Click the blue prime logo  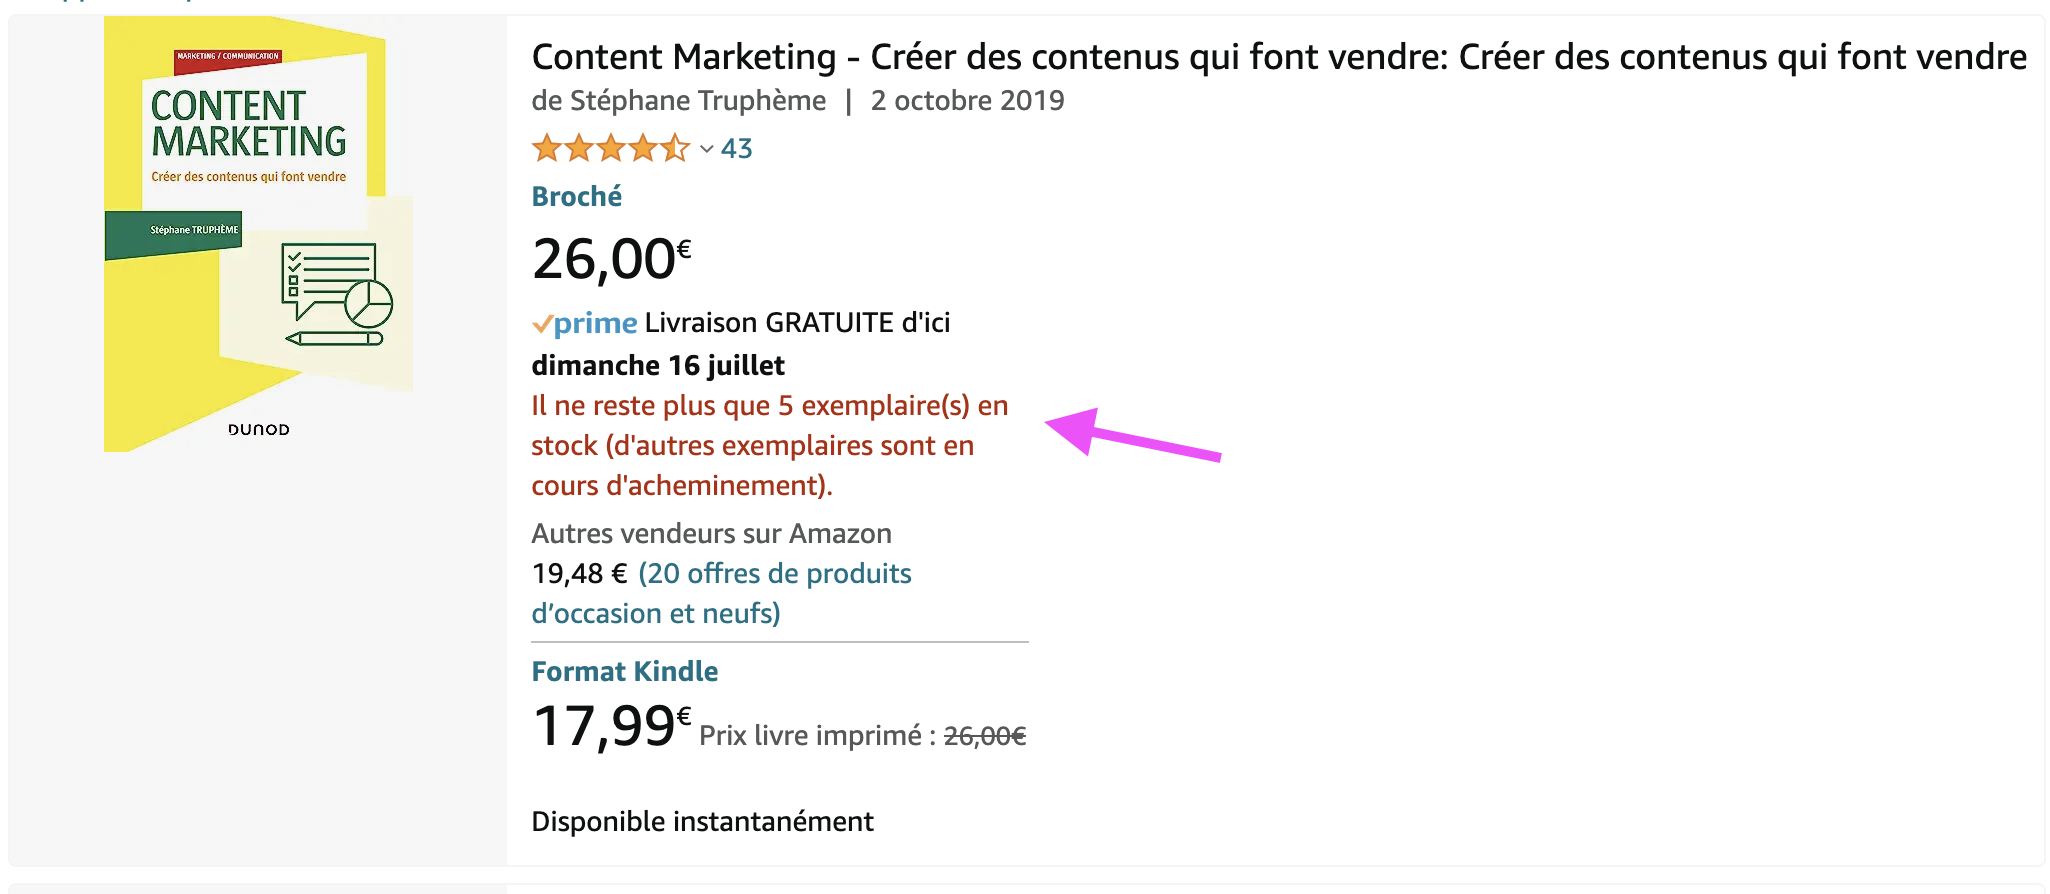click(x=595, y=322)
